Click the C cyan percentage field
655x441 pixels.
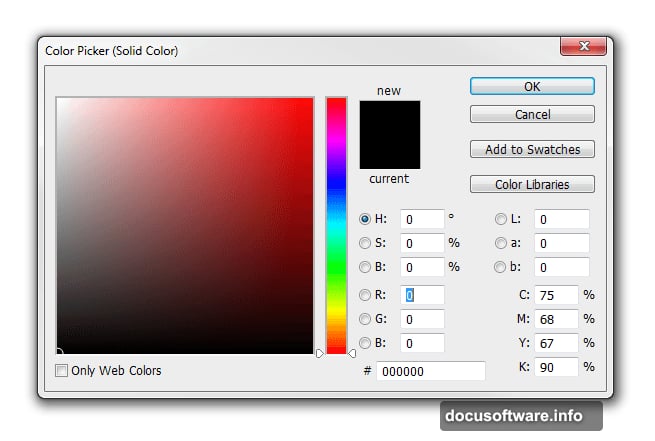[556, 295]
